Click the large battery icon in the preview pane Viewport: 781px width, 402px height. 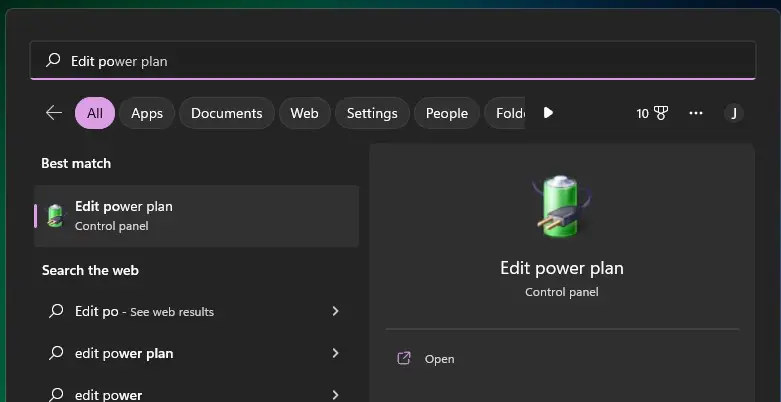561,206
